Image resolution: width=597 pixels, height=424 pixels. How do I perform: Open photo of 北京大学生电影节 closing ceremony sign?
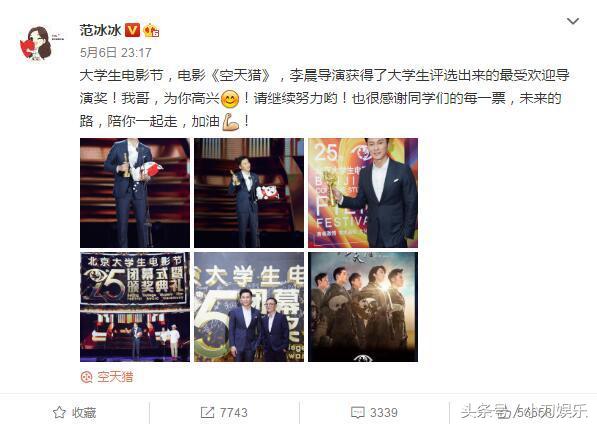135,307
